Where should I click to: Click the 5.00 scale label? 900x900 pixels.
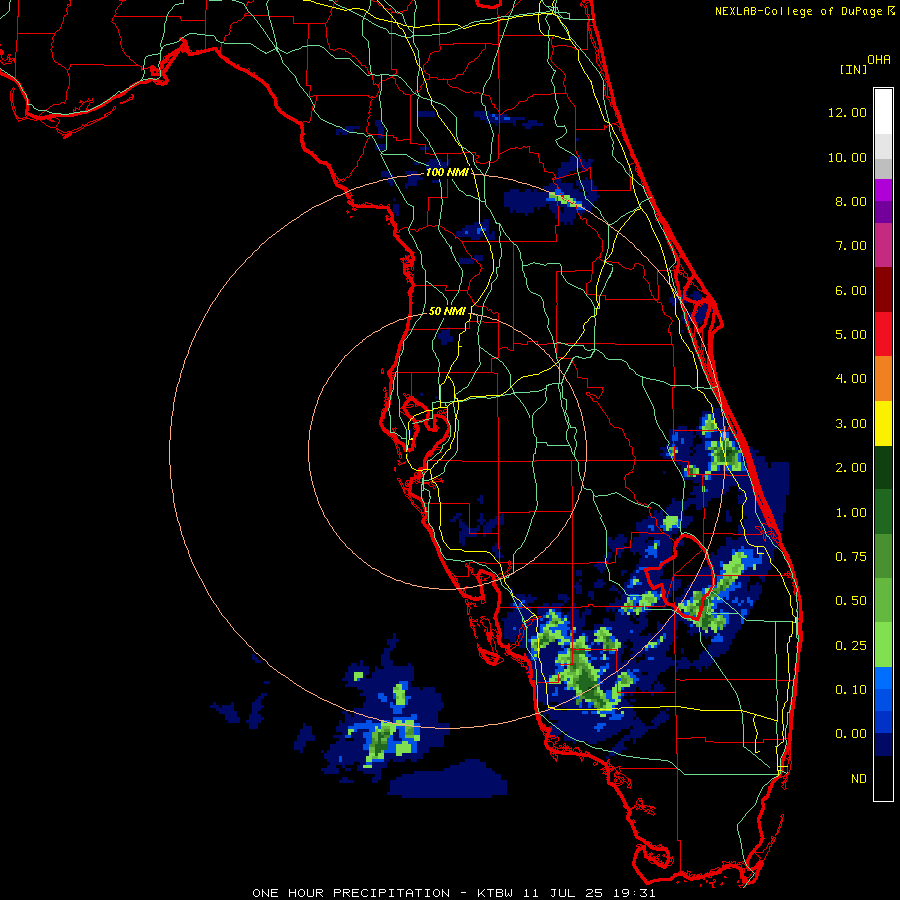(x=851, y=335)
